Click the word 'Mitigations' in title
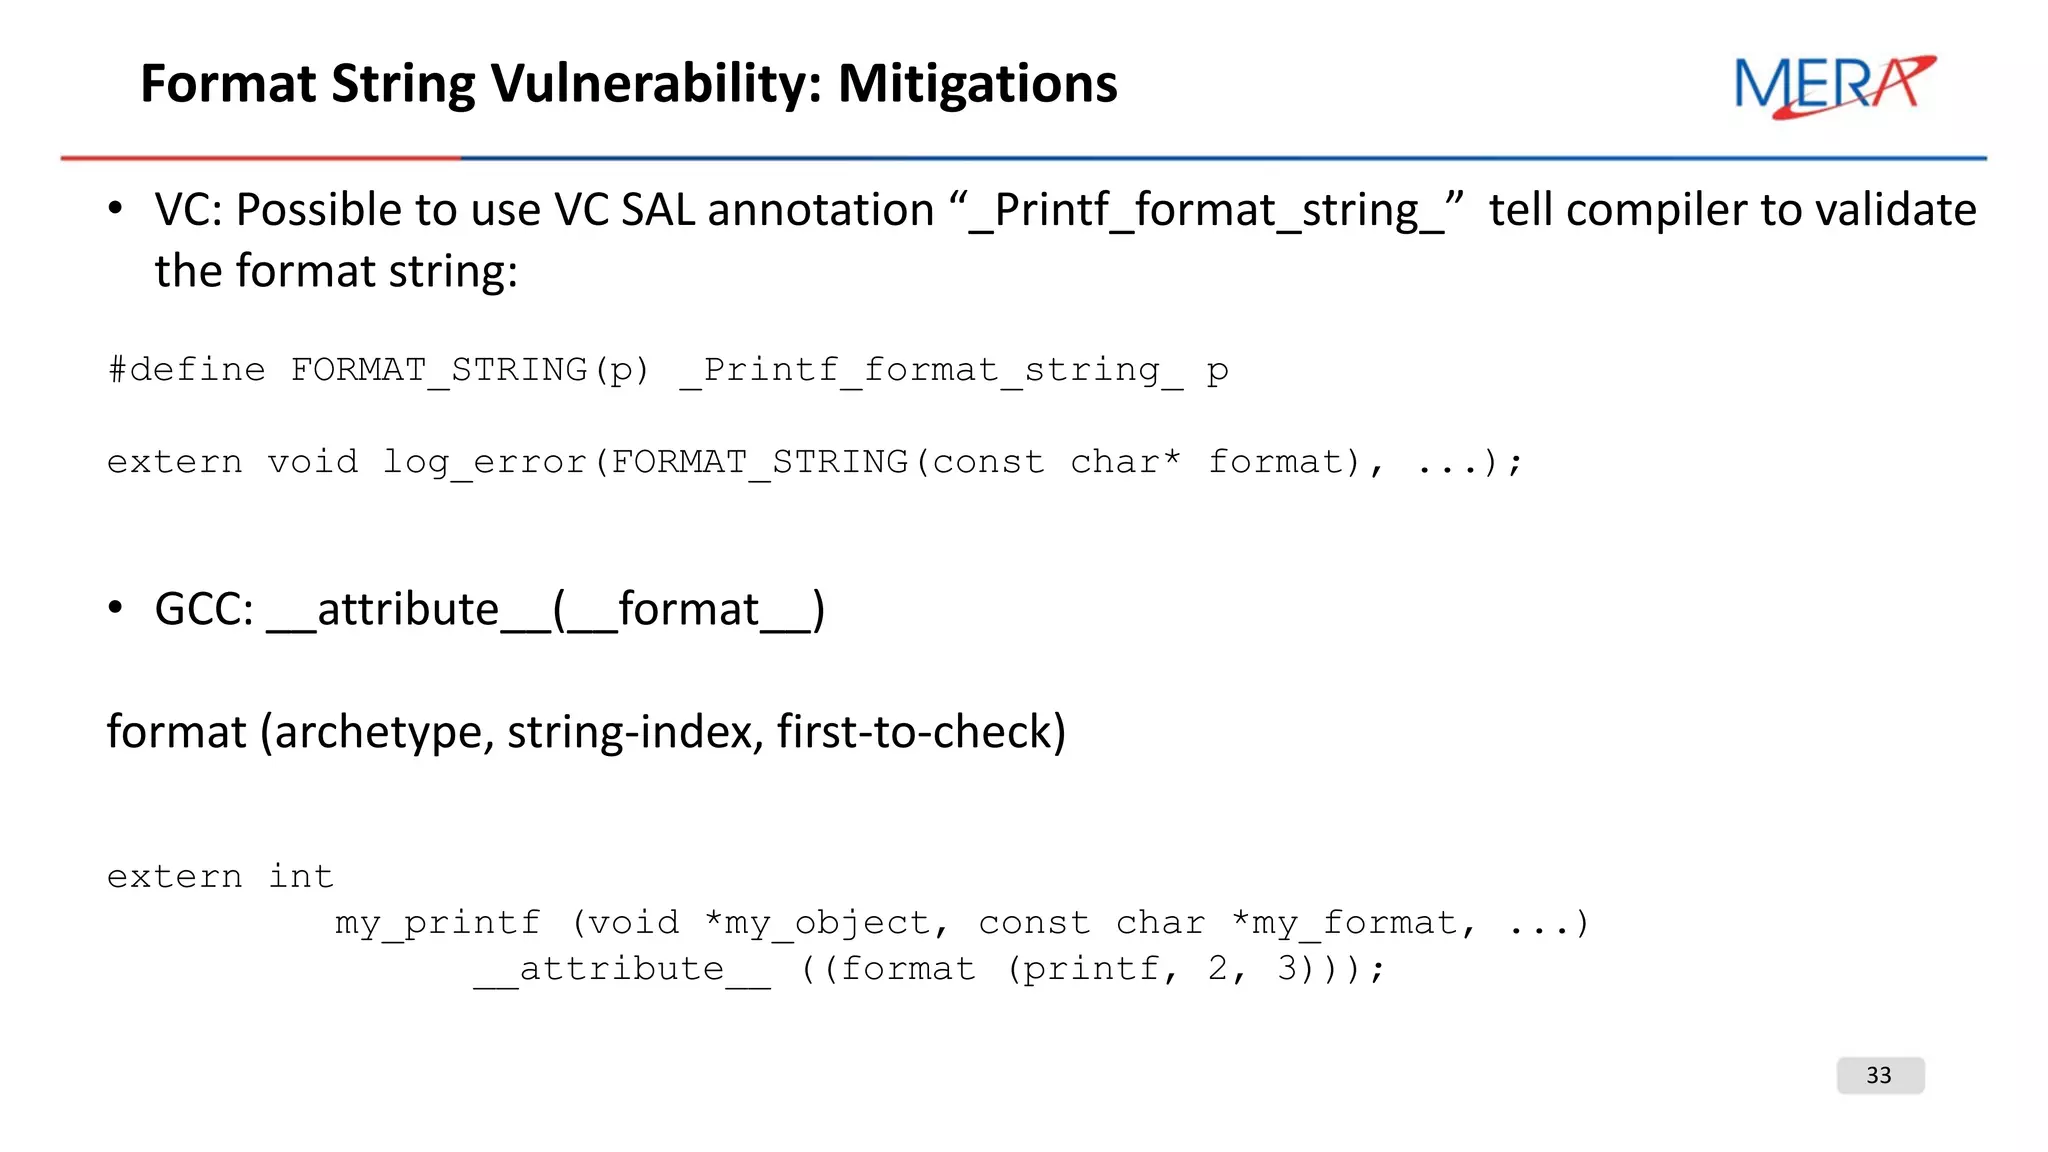The image size is (2048, 1152). (x=977, y=84)
